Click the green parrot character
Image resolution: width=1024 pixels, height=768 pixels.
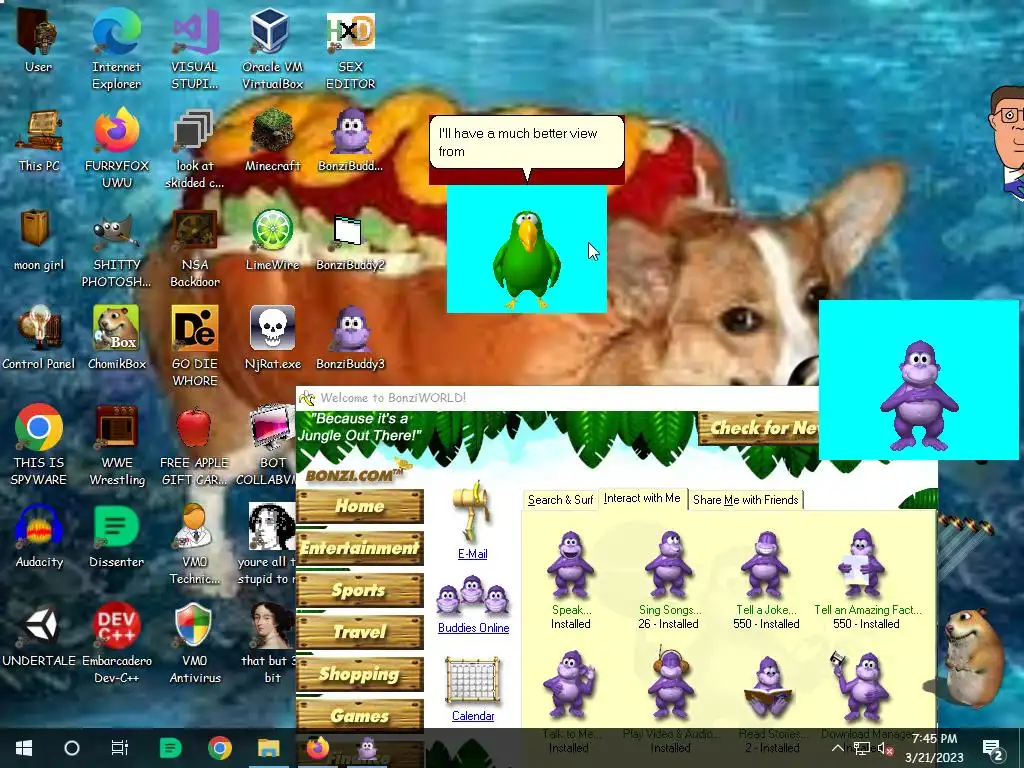click(526, 259)
